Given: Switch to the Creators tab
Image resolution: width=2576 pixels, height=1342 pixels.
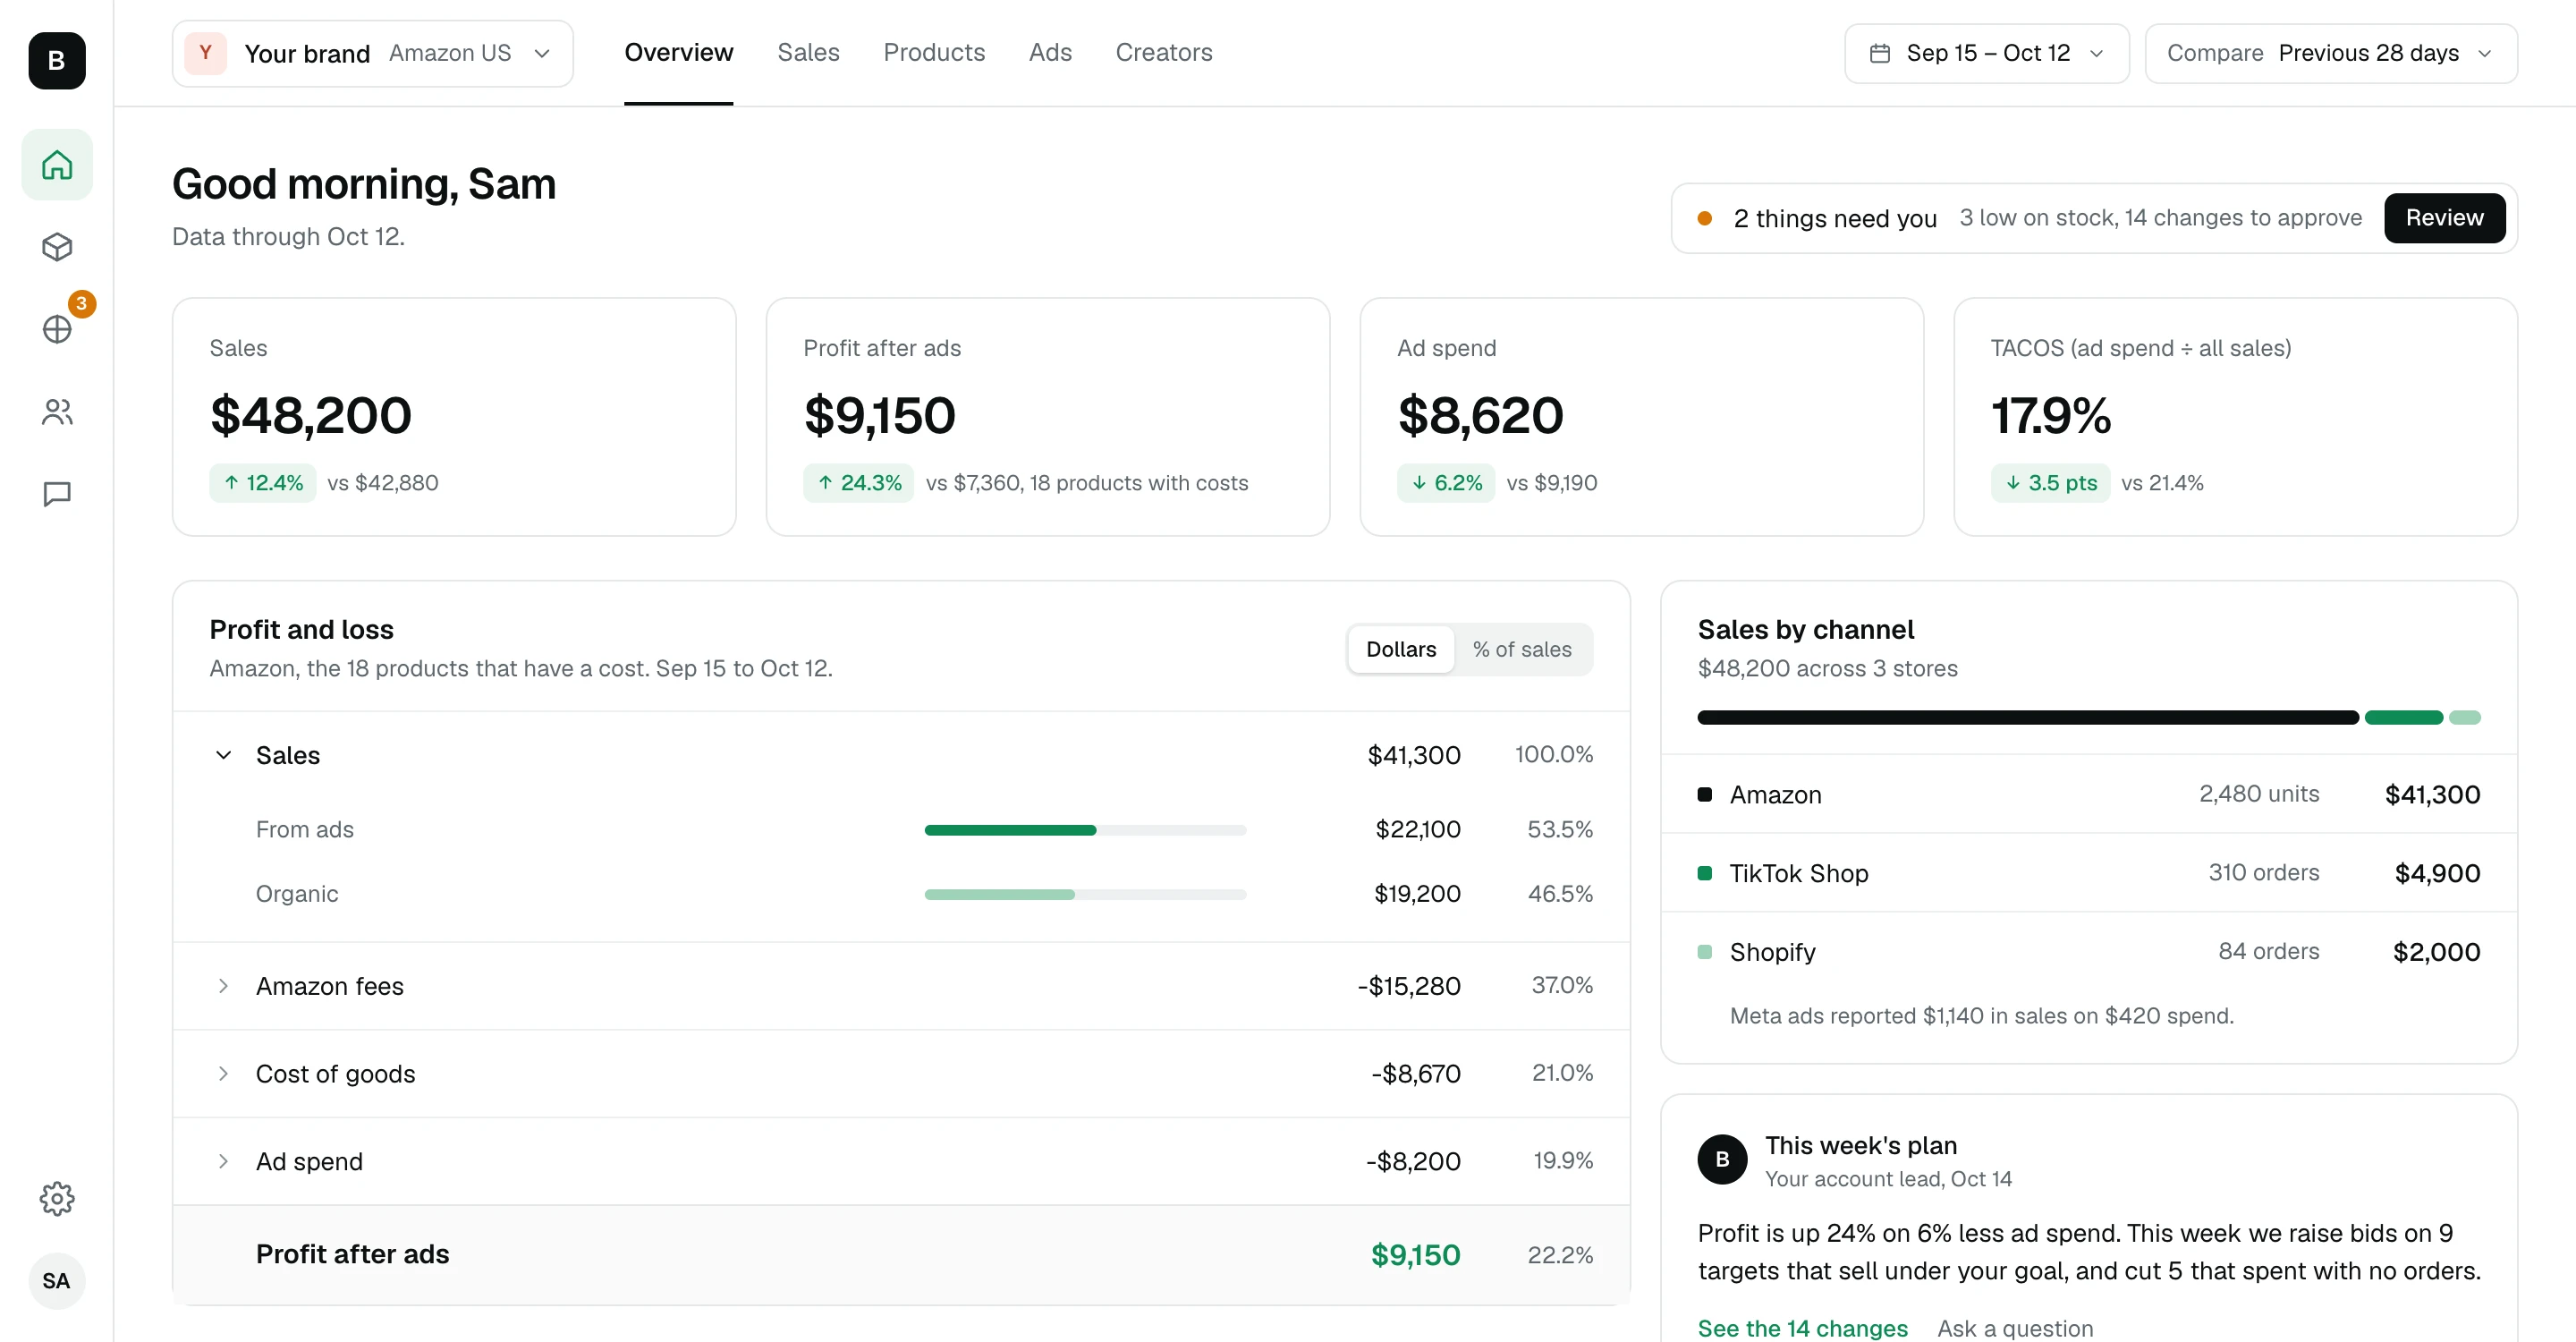Looking at the screenshot, I should click(x=1163, y=53).
